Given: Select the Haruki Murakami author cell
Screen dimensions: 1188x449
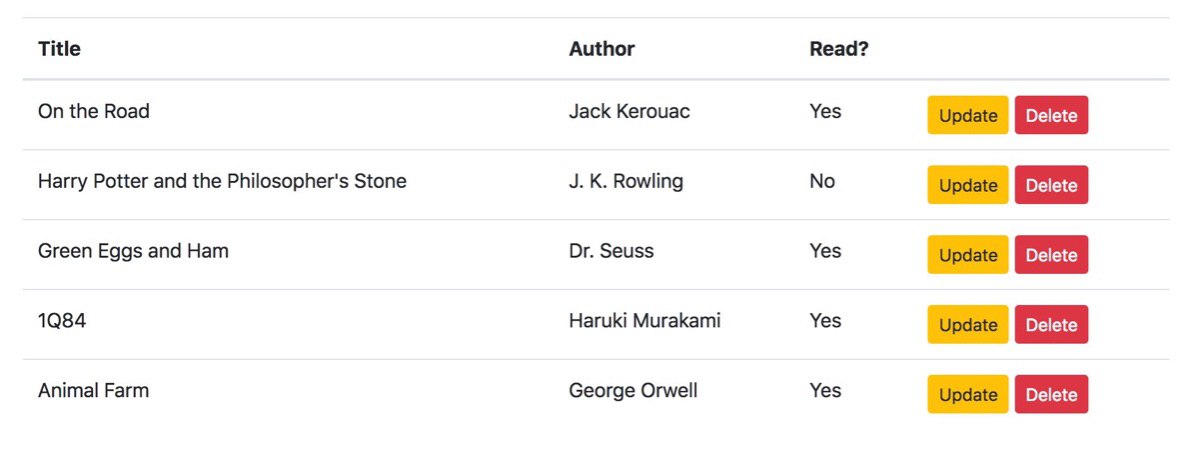Looking at the screenshot, I should [644, 321].
